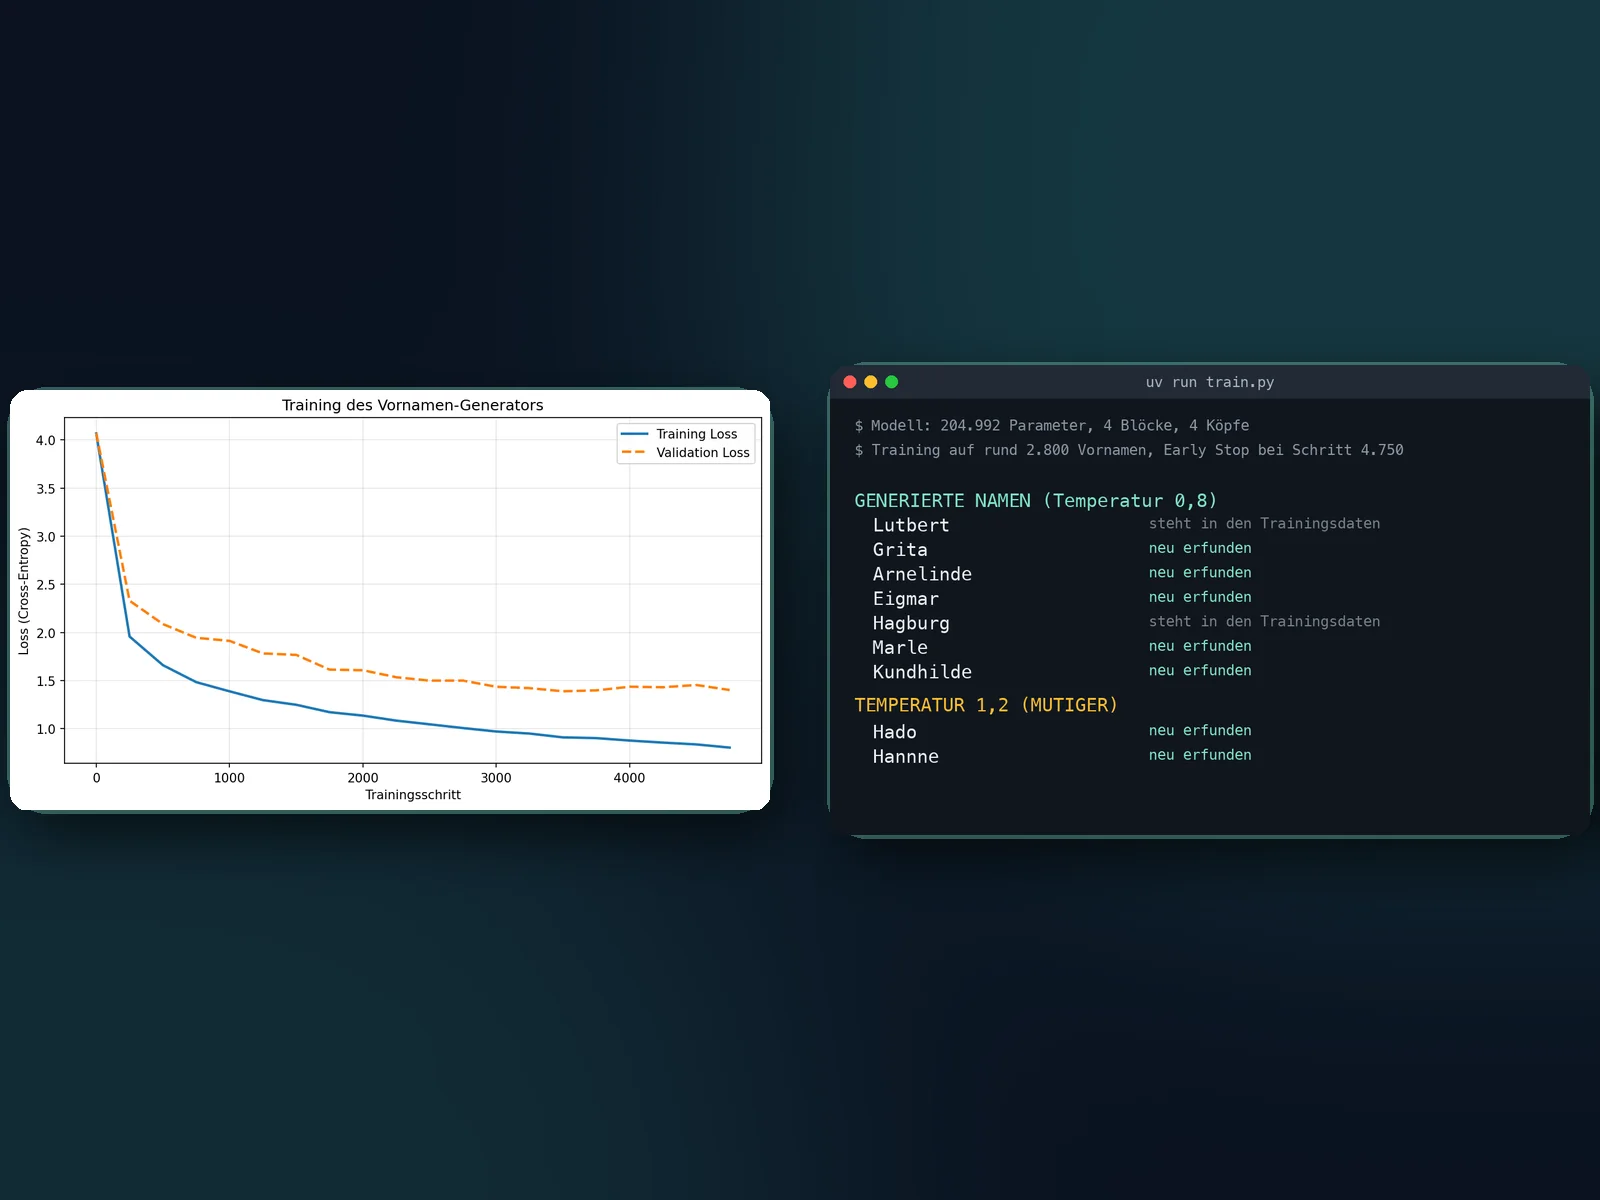Click 'steht in den Trainingsdaten' beside Hagburg
This screenshot has height=1200, width=1600.
(1264, 622)
